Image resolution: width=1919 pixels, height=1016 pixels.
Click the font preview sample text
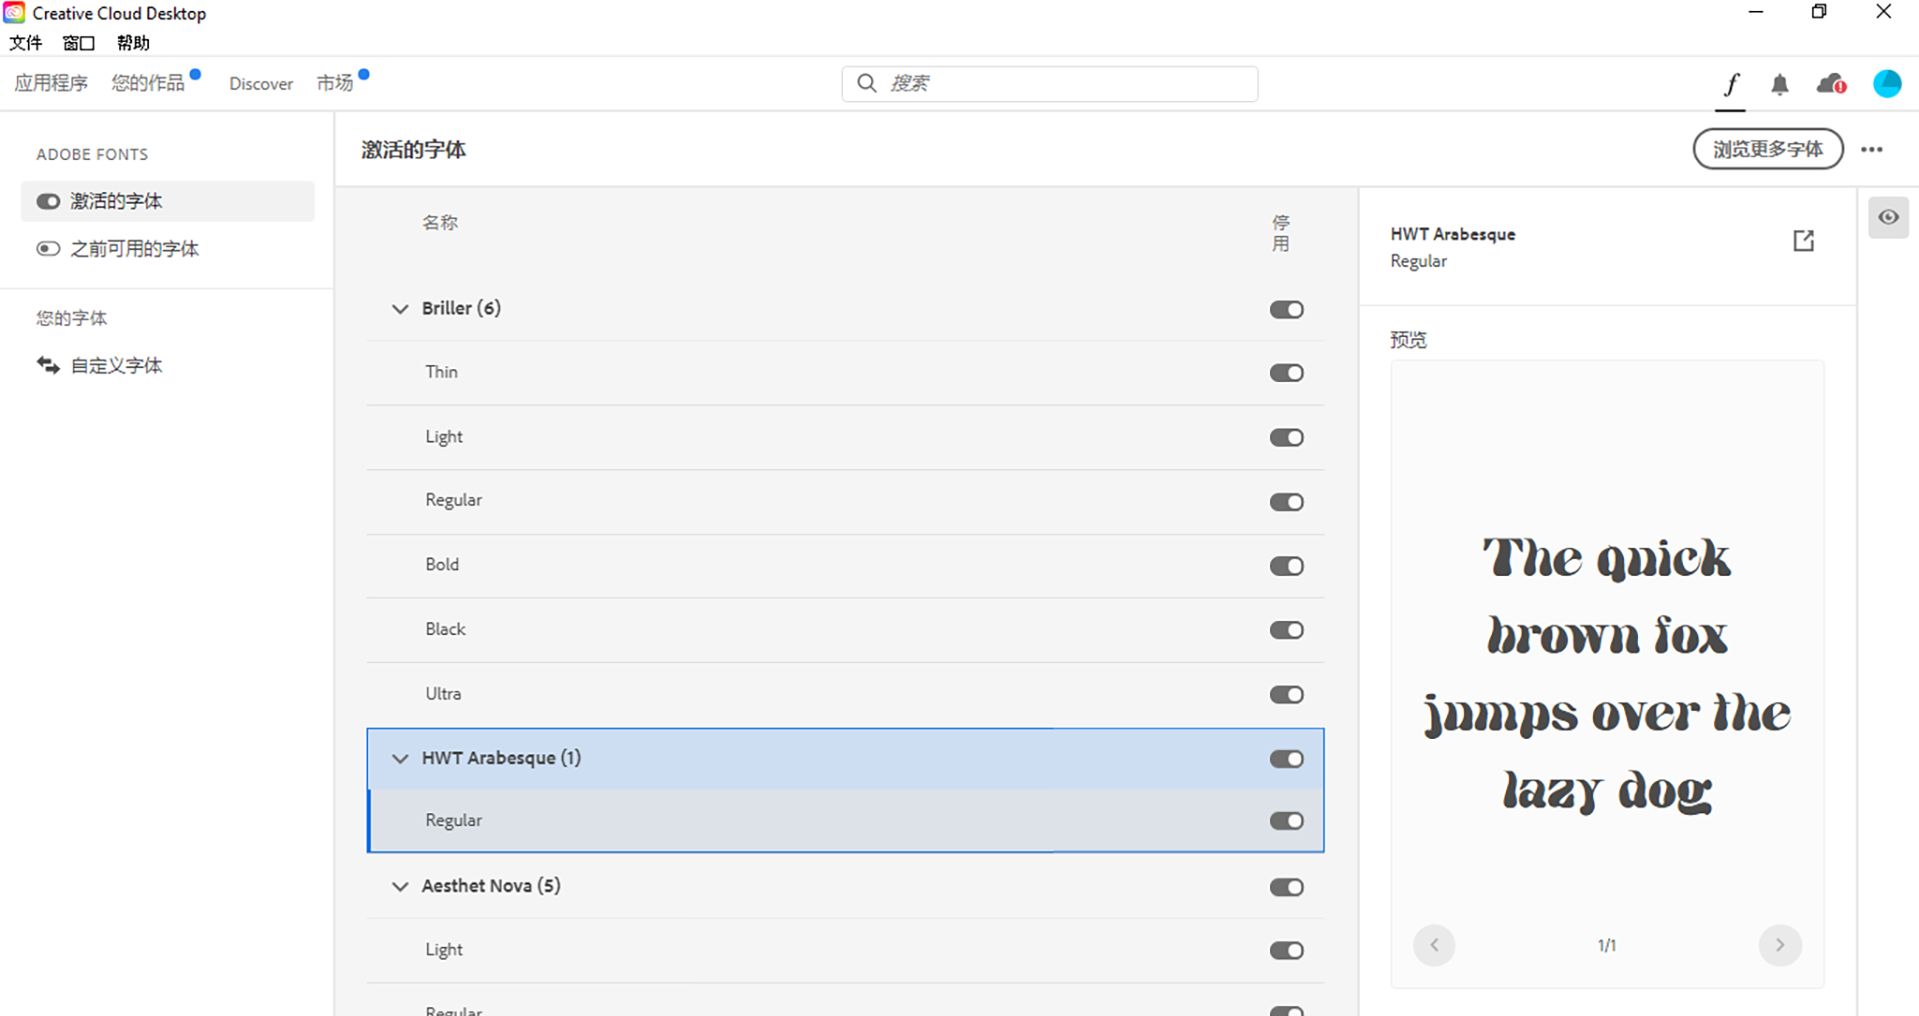coord(1607,674)
